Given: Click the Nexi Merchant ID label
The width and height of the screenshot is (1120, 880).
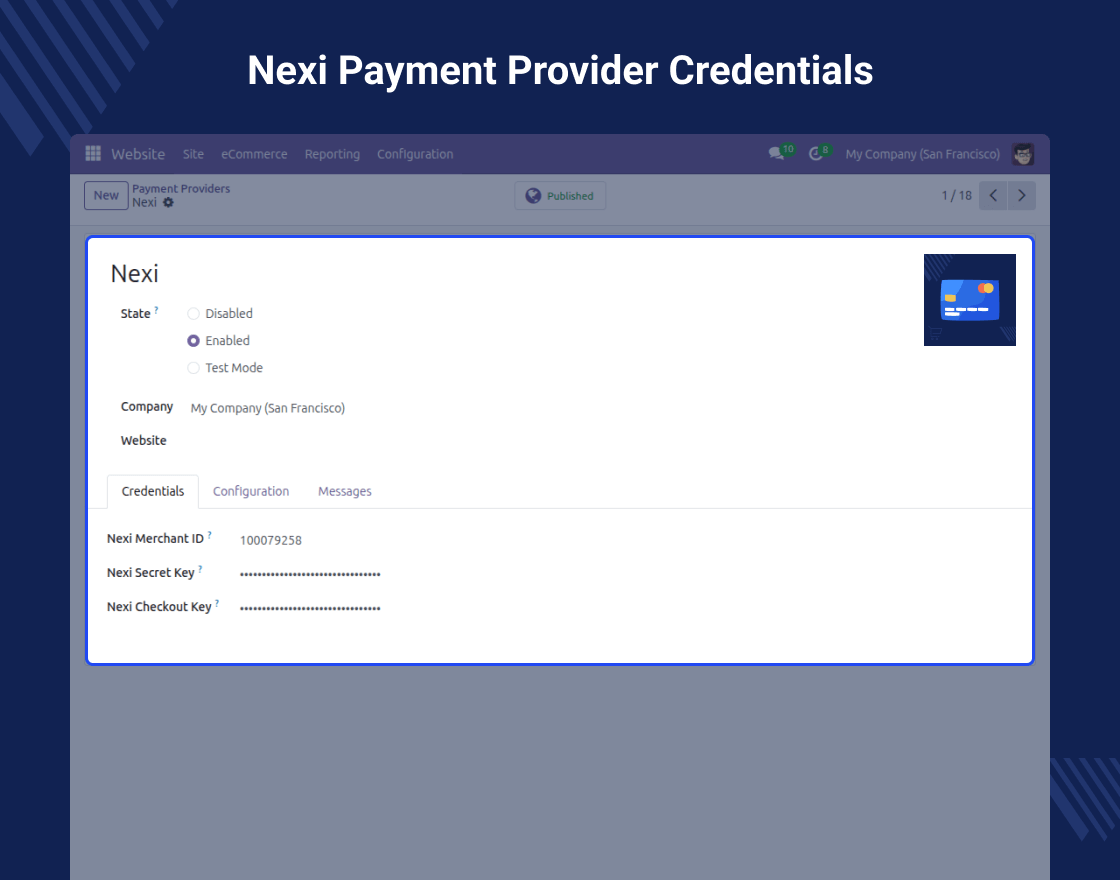Looking at the screenshot, I should (155, 539).
